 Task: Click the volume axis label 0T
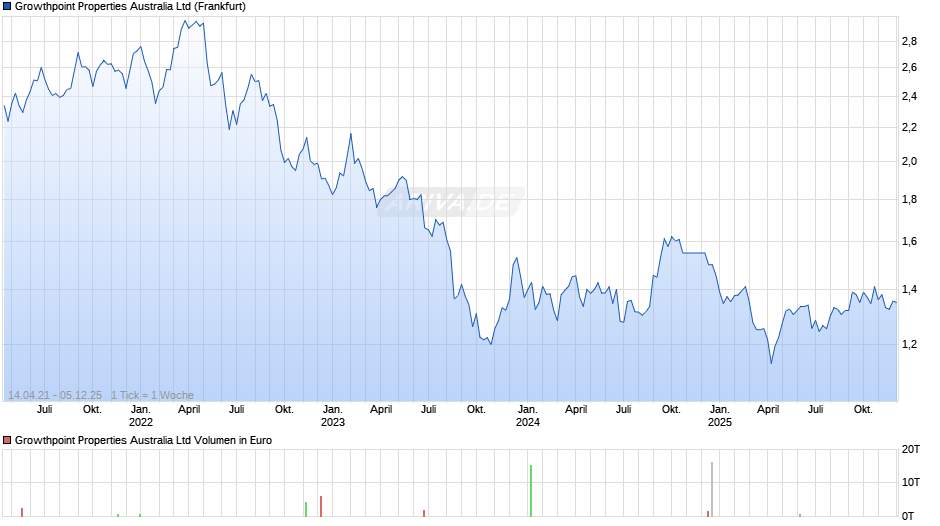coord(908,516)
